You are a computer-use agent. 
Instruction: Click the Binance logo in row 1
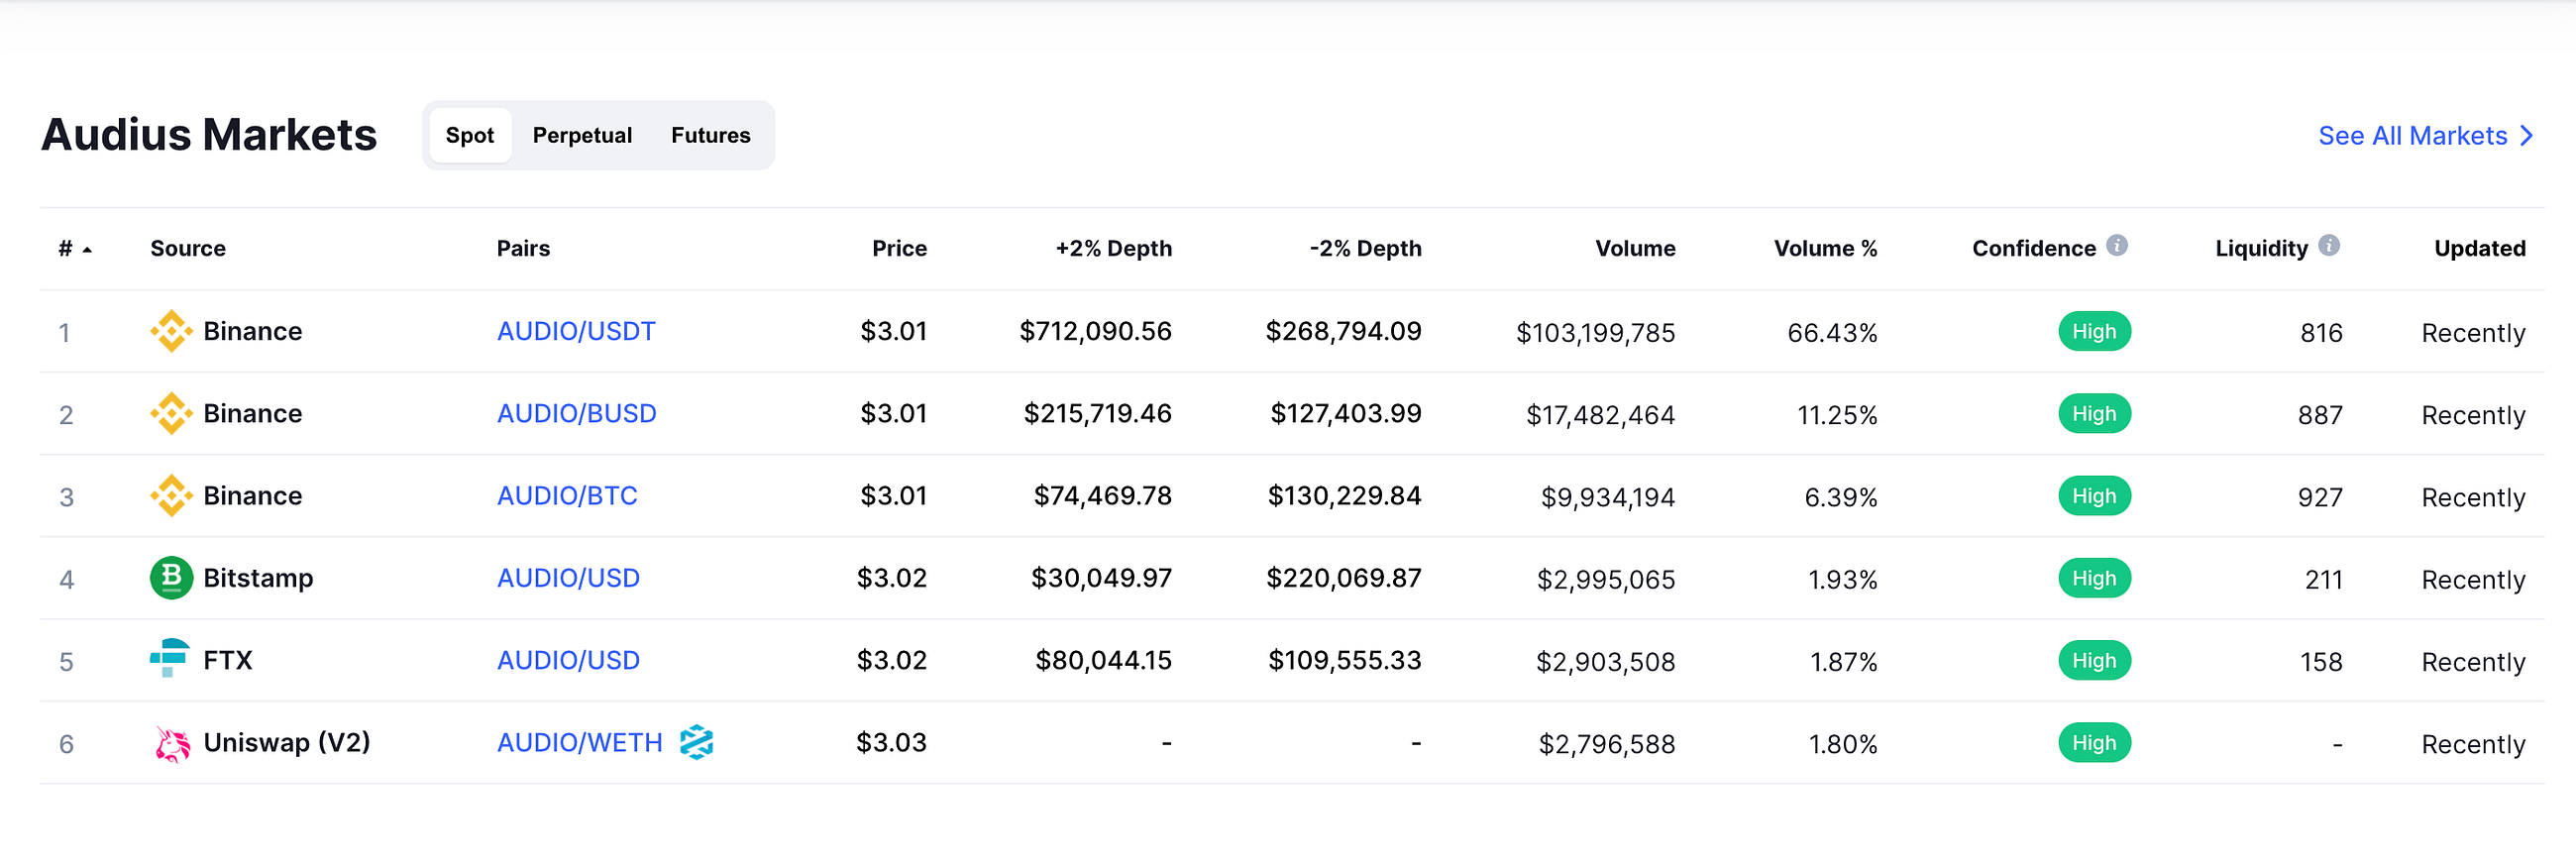coord(171,331)
